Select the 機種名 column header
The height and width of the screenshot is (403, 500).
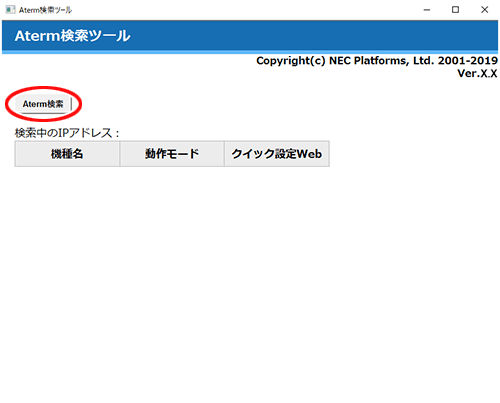tap(67, 154)
